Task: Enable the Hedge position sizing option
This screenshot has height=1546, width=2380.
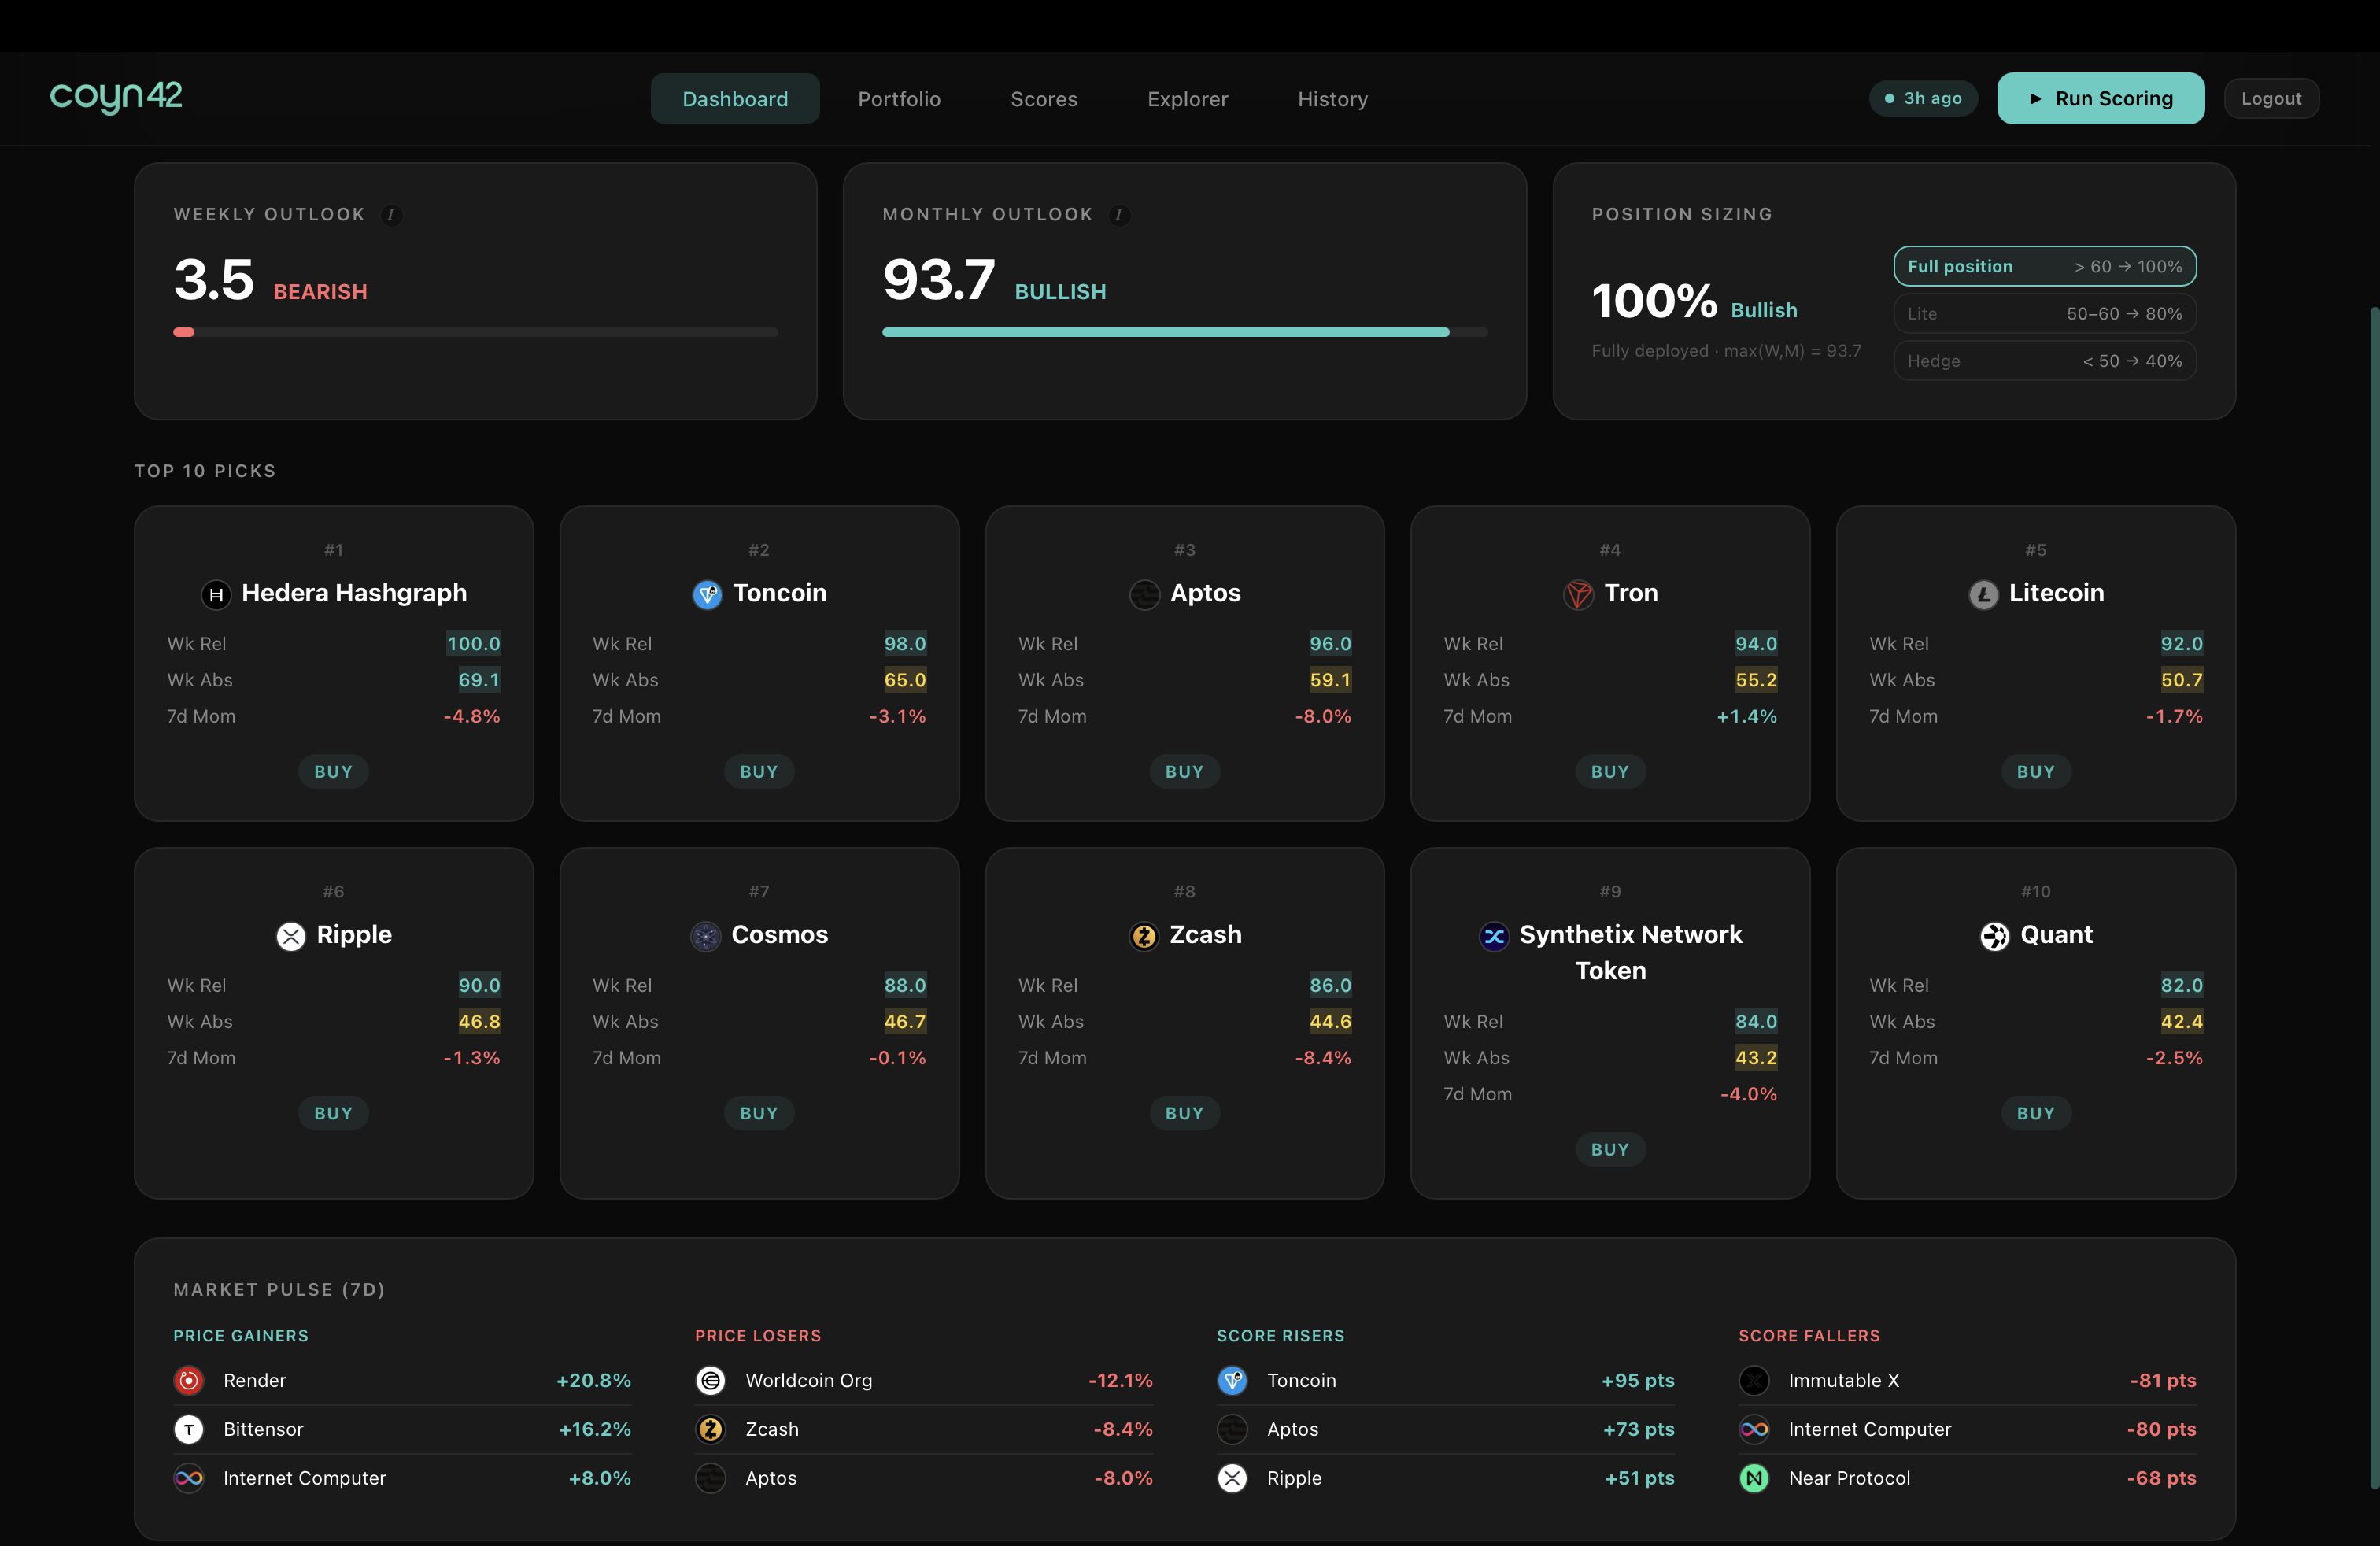Action: pos(2044,360)
